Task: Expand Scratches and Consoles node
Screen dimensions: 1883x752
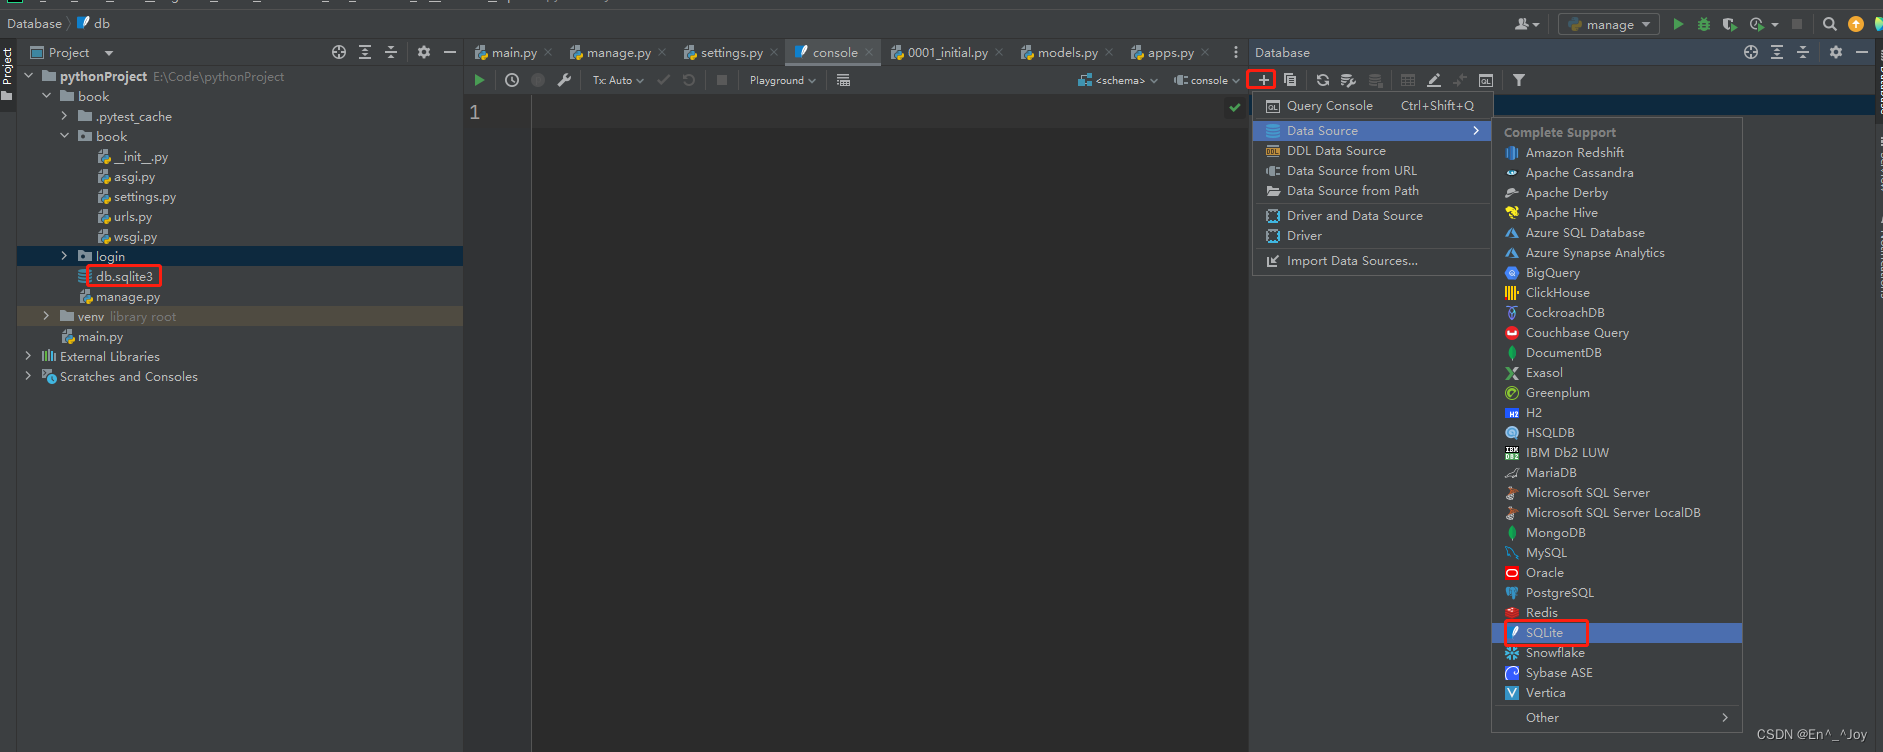Action: coord(29,376)
